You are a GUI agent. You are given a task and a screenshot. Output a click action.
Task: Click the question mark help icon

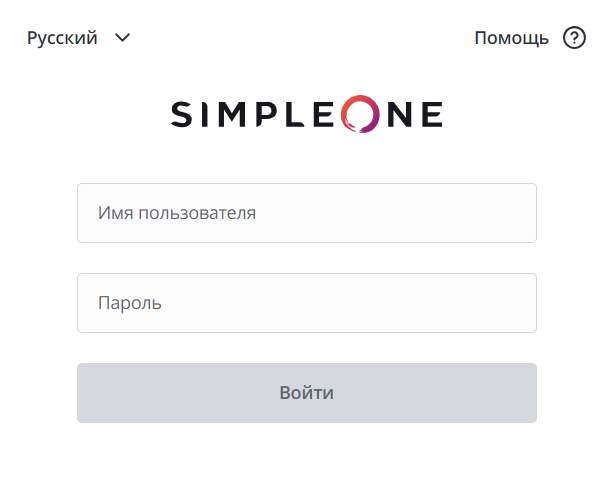pyautogui.click(x=574, y=38)
